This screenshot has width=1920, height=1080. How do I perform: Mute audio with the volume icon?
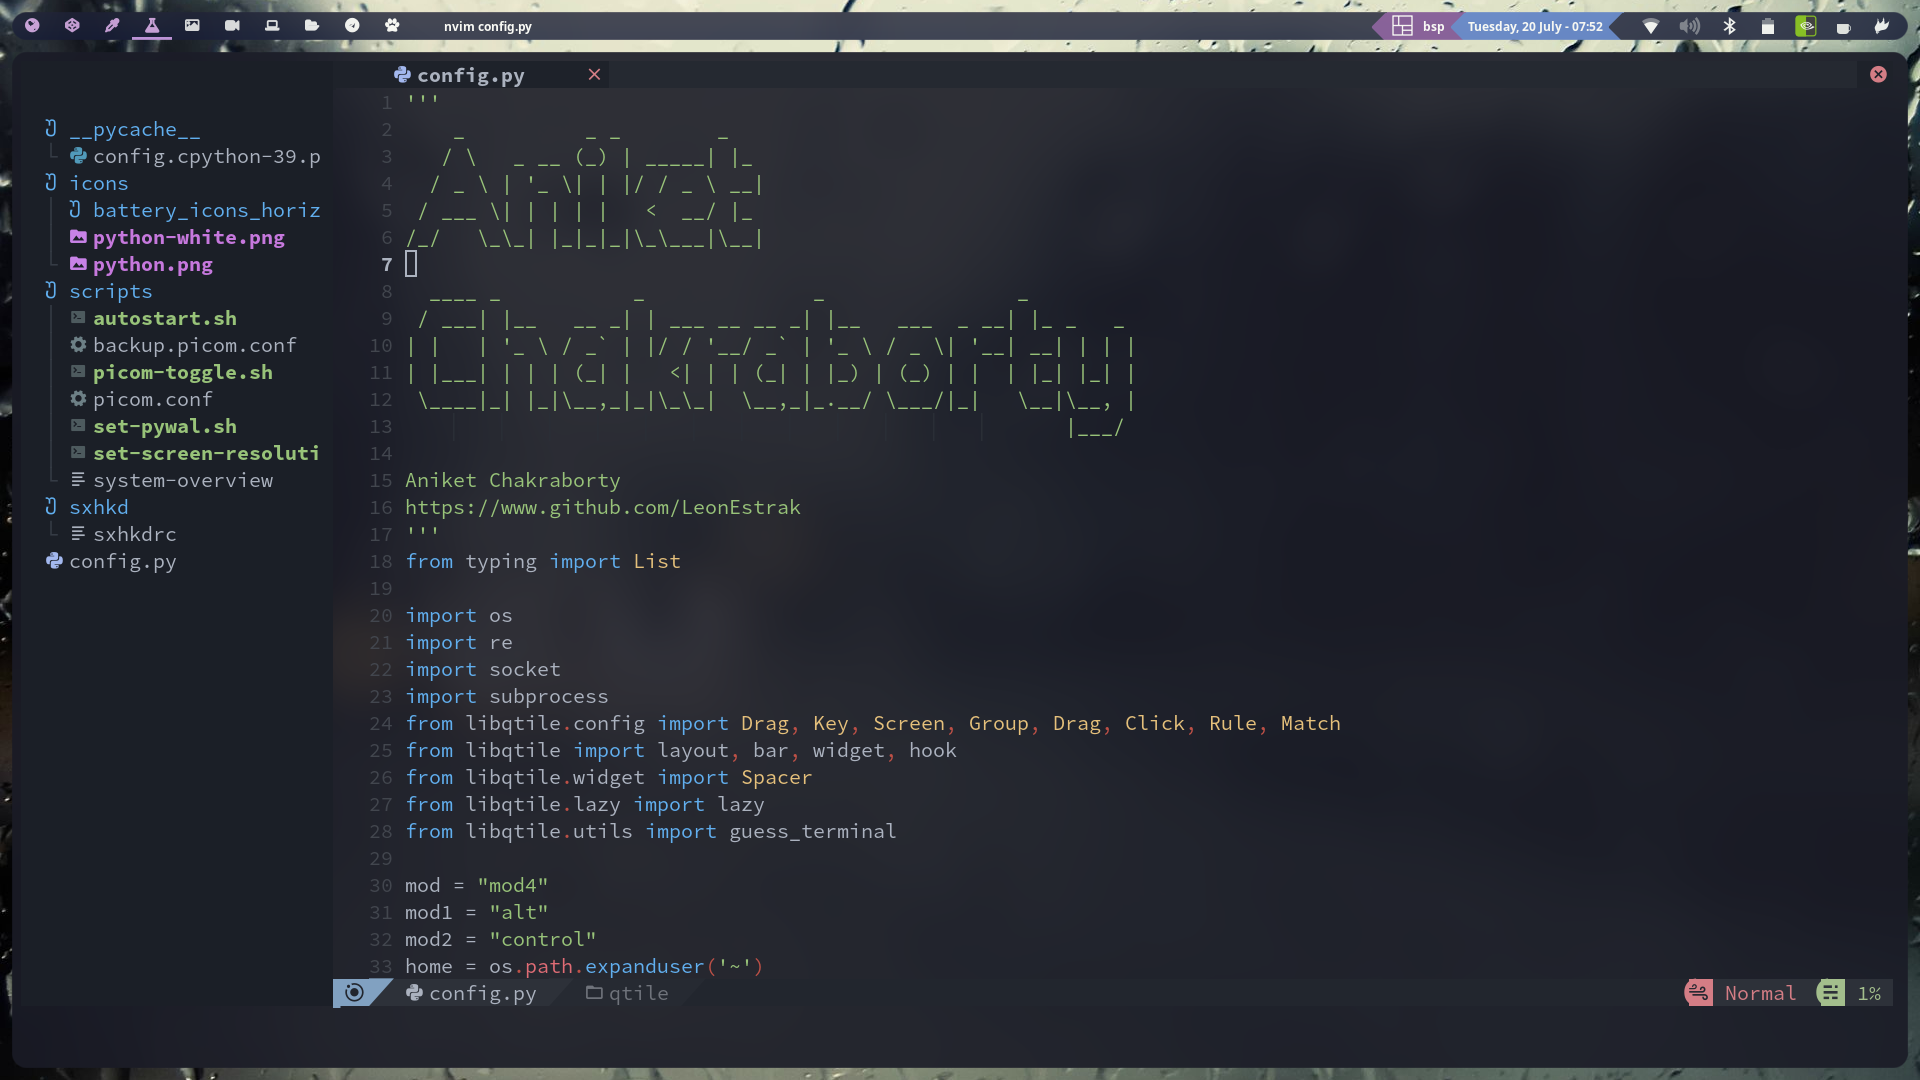pos(1689,26)
